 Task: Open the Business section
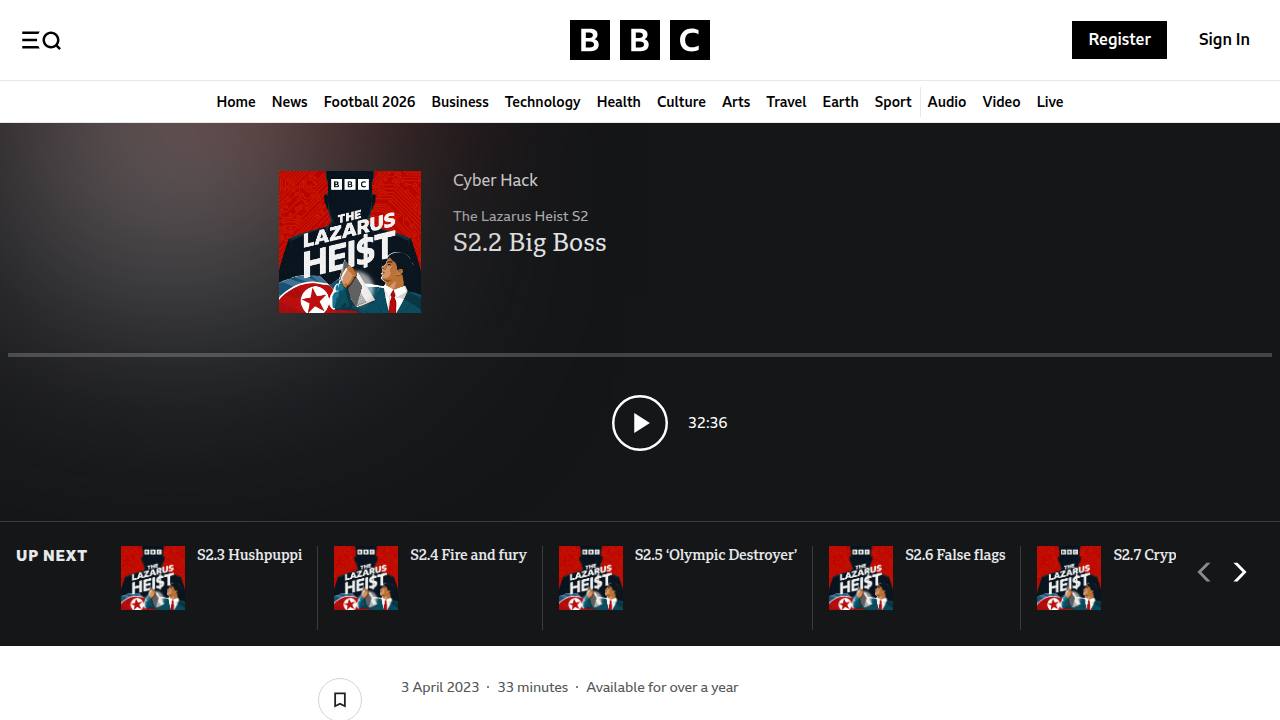(x=460, y=102)
